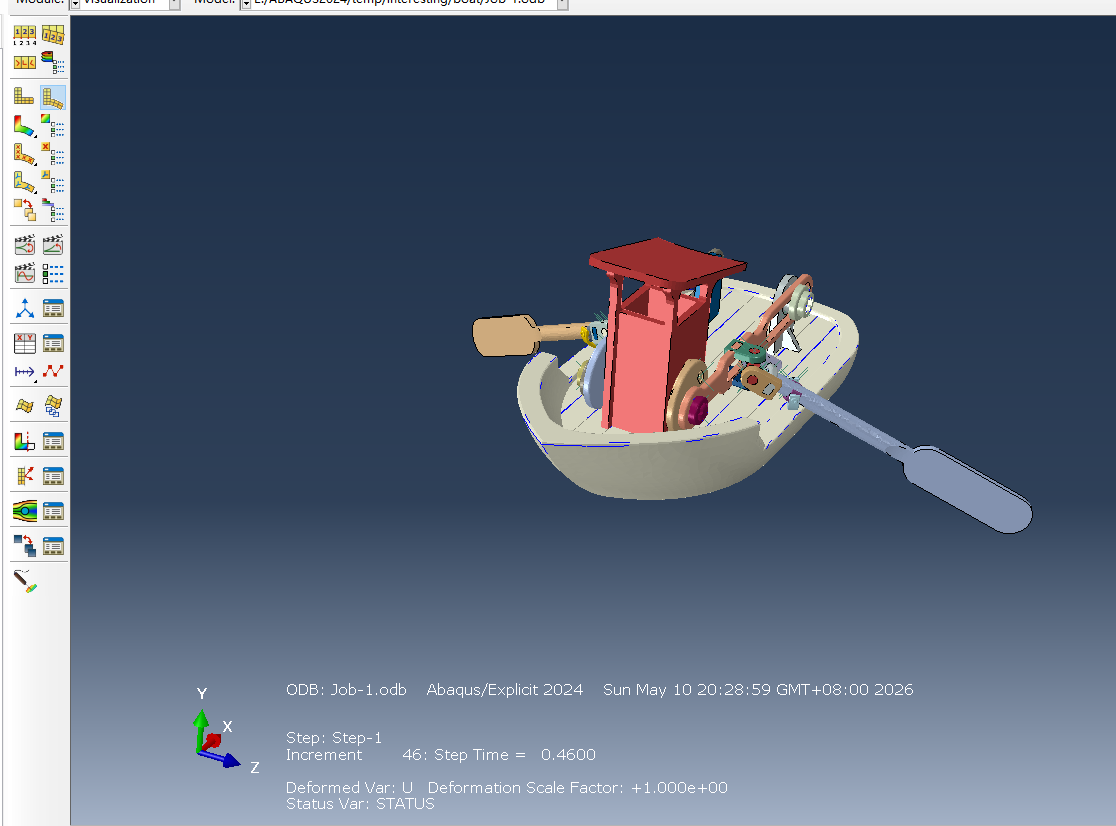Open Common Options with the 1234 icon
The image size is (1116, 826).
coord(24,35)
